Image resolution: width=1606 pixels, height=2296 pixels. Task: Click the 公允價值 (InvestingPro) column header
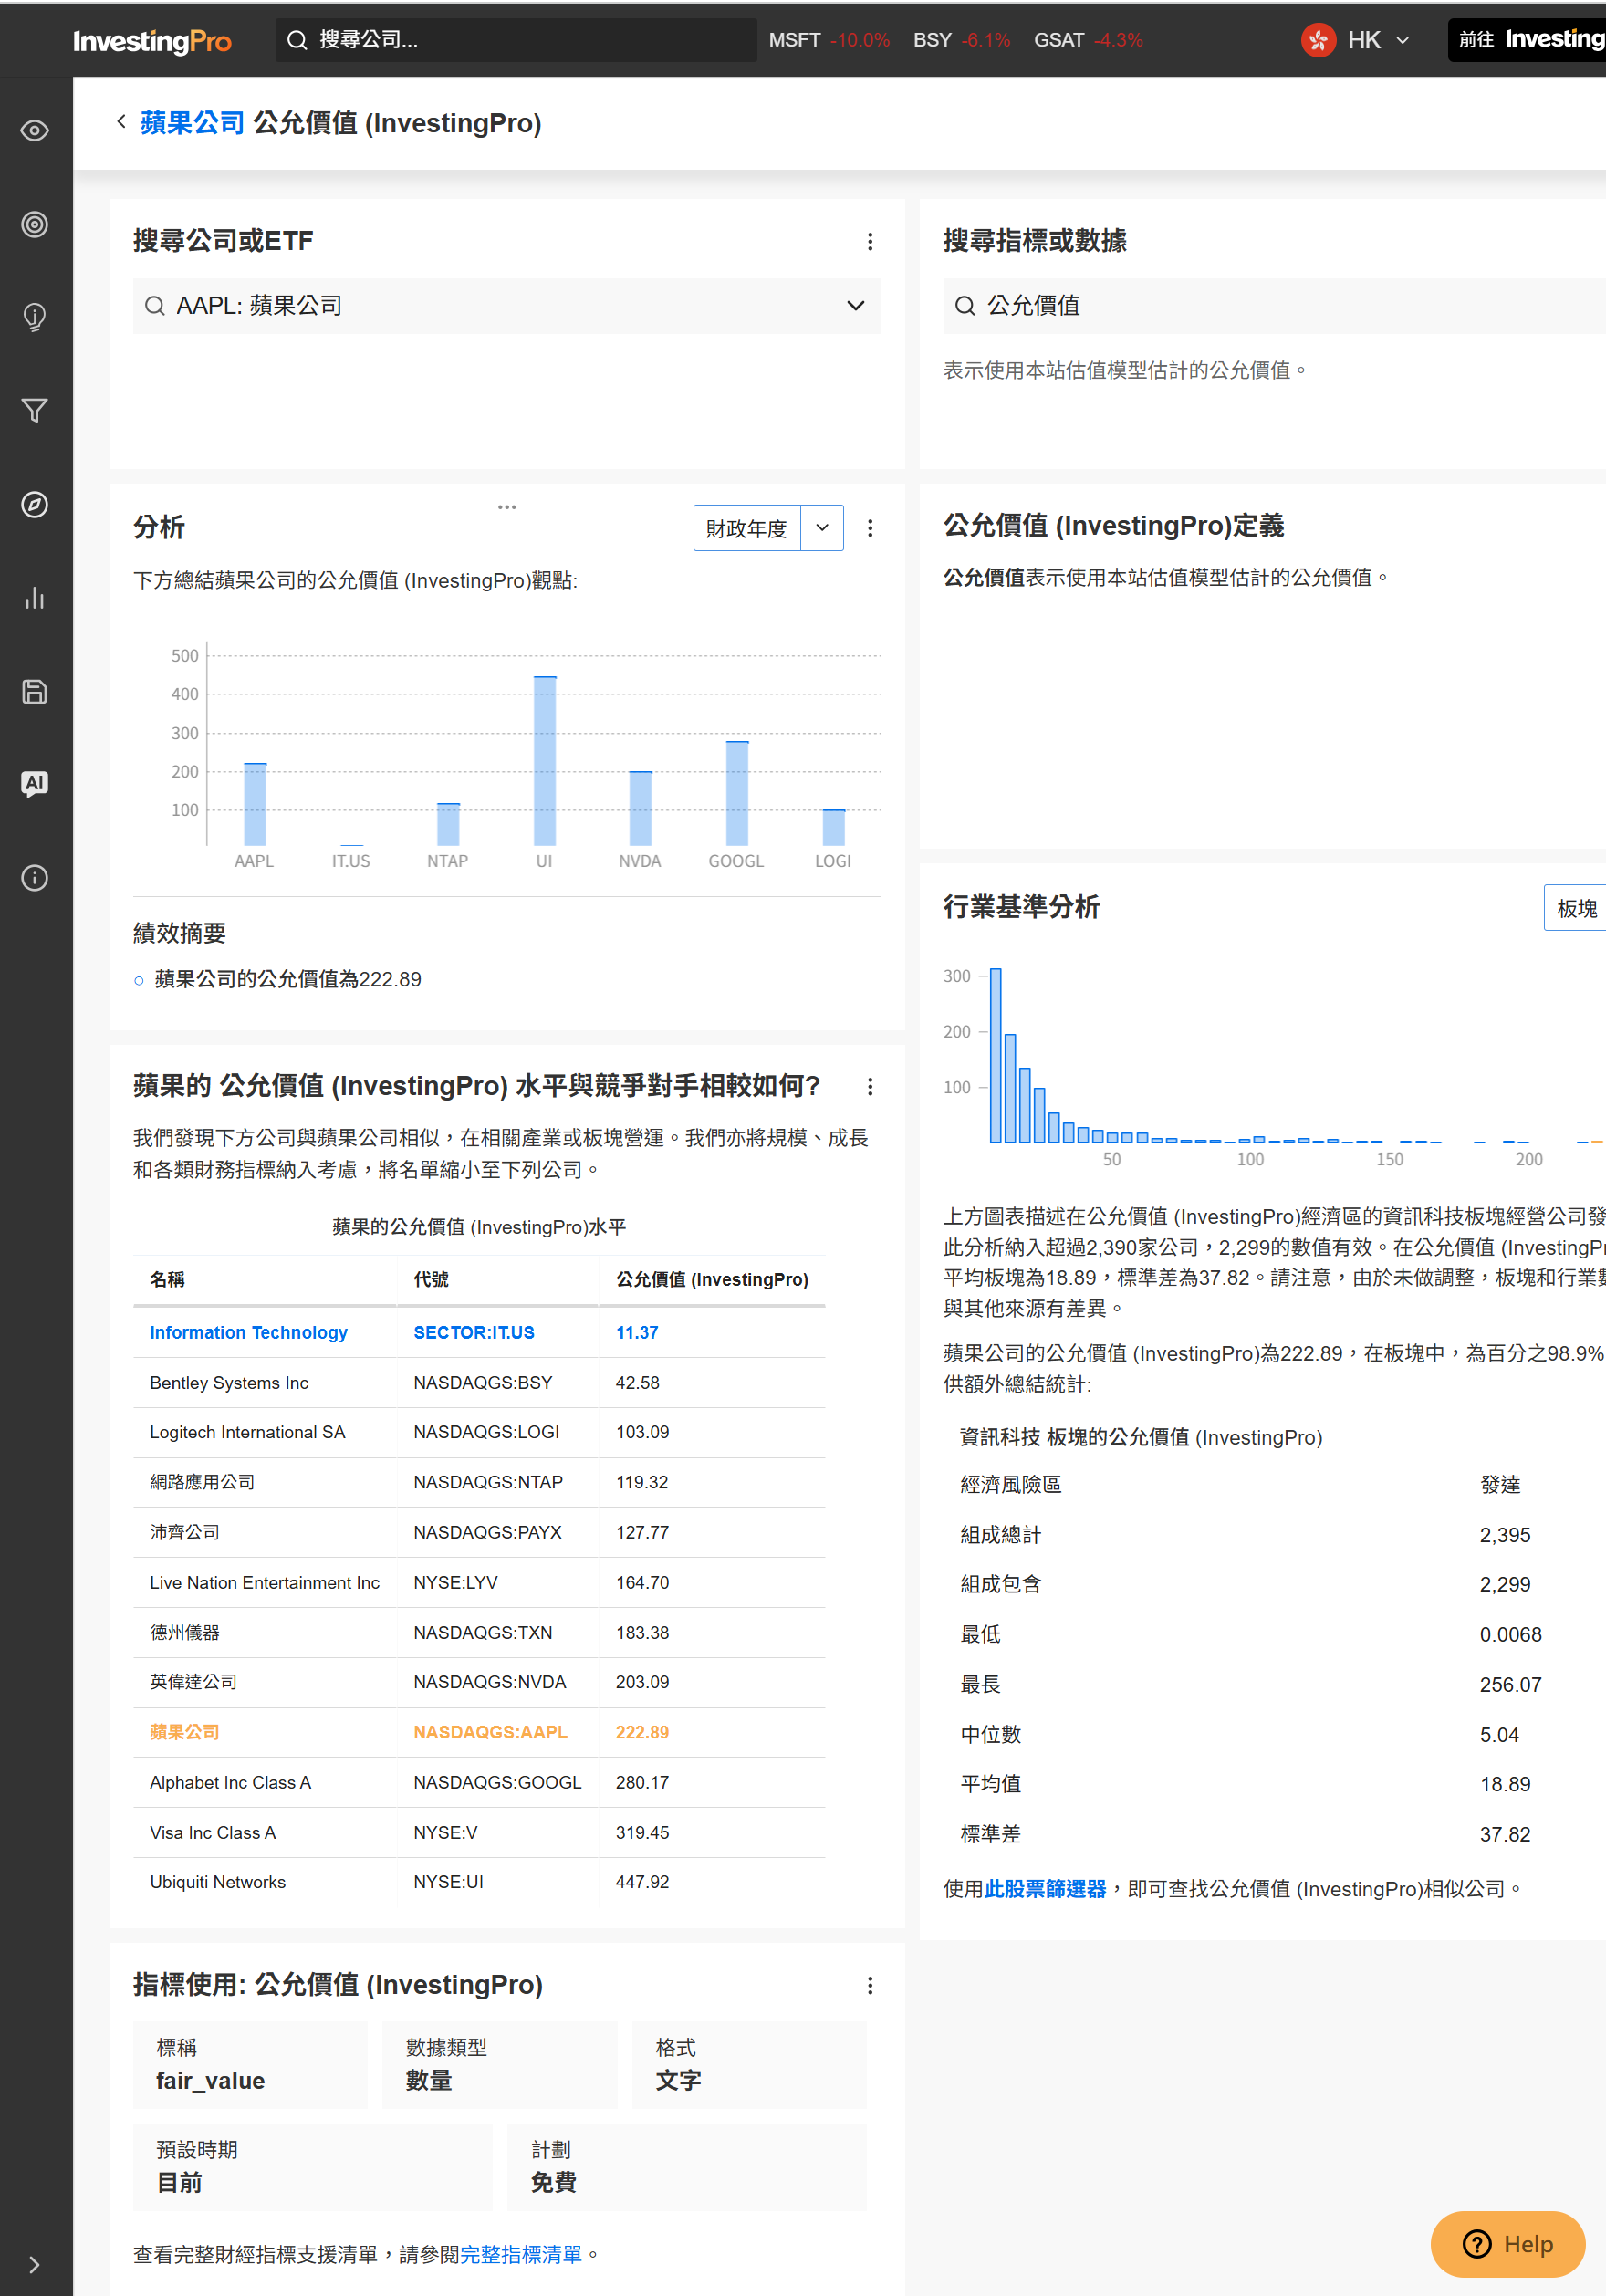(x=712, y=1279)
